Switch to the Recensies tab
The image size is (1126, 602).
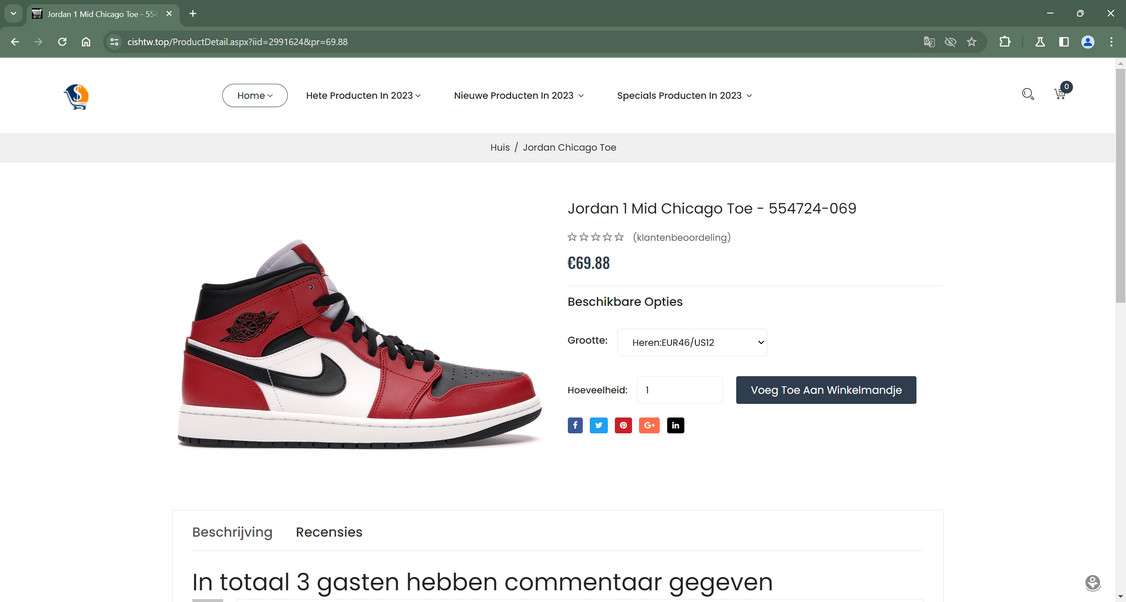[x=329, y=532]
